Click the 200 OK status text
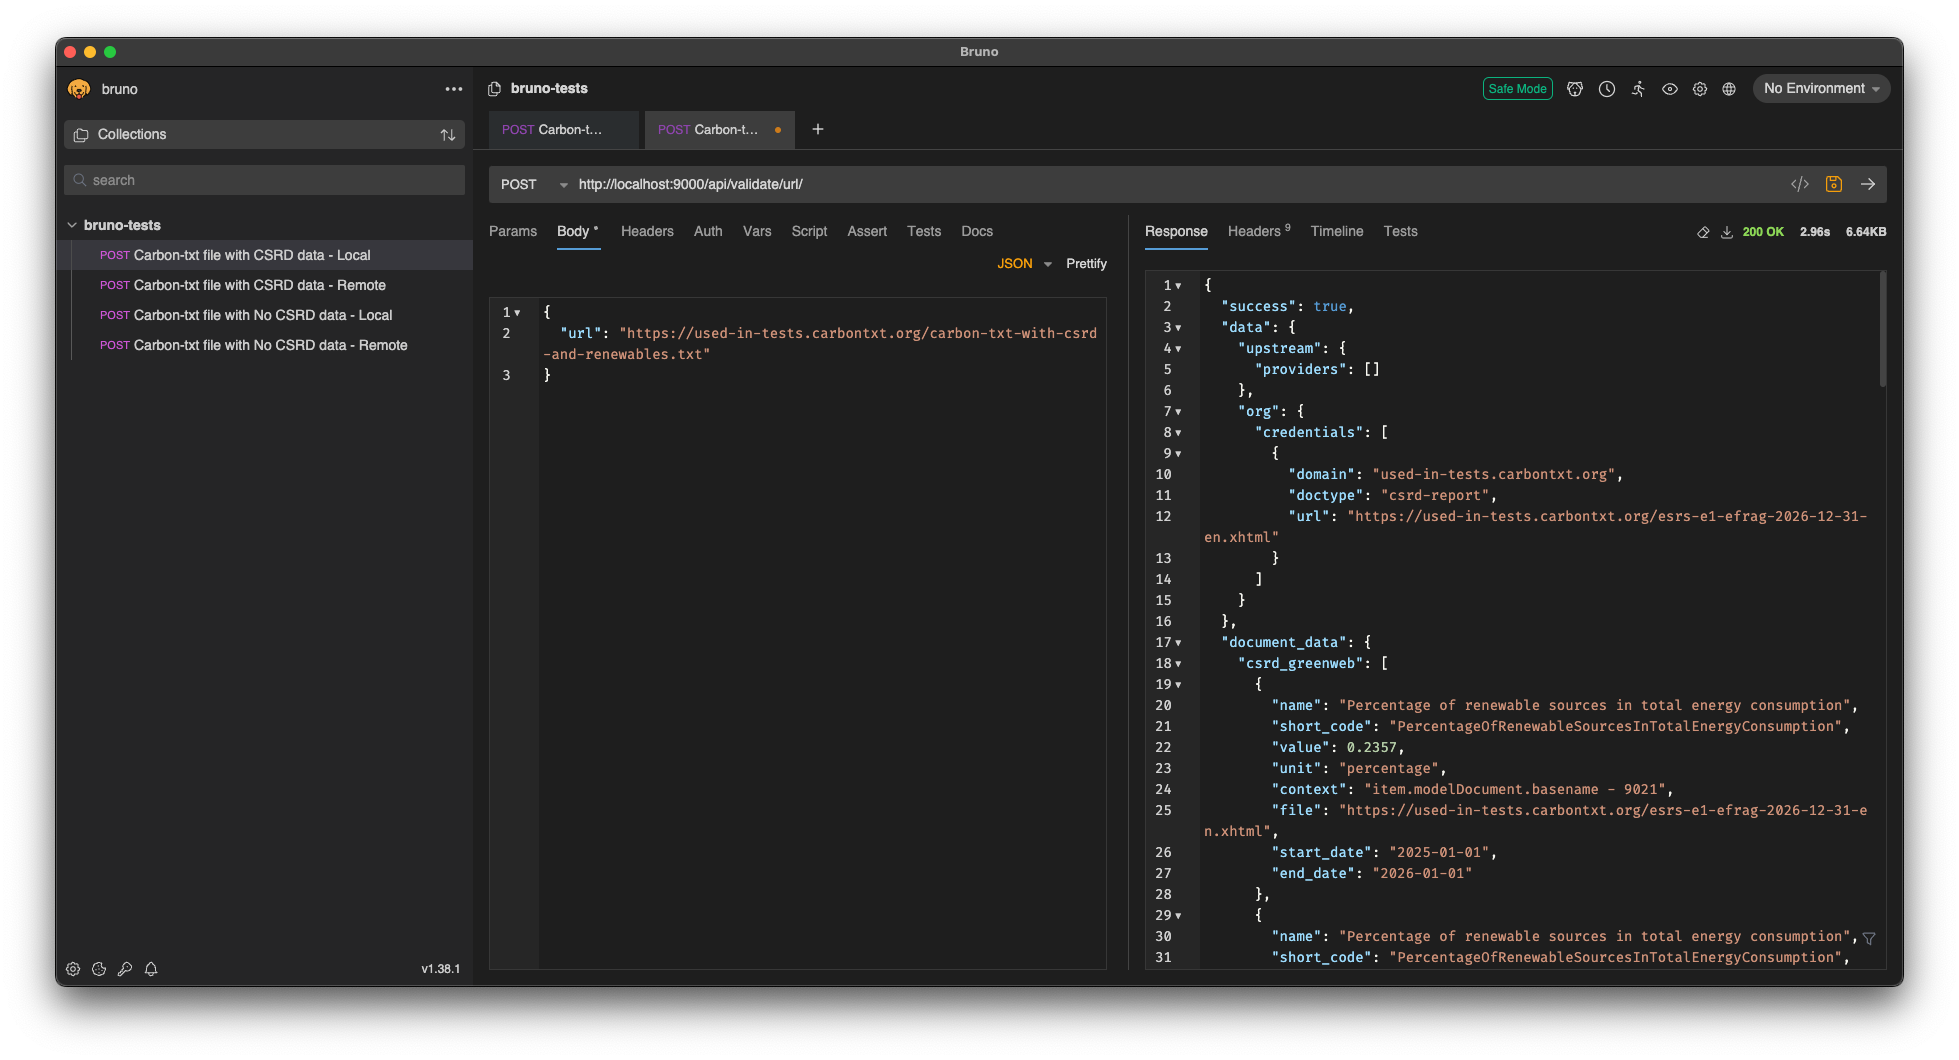This screenshot has height=1060, width=1959. pos(1763,232)
